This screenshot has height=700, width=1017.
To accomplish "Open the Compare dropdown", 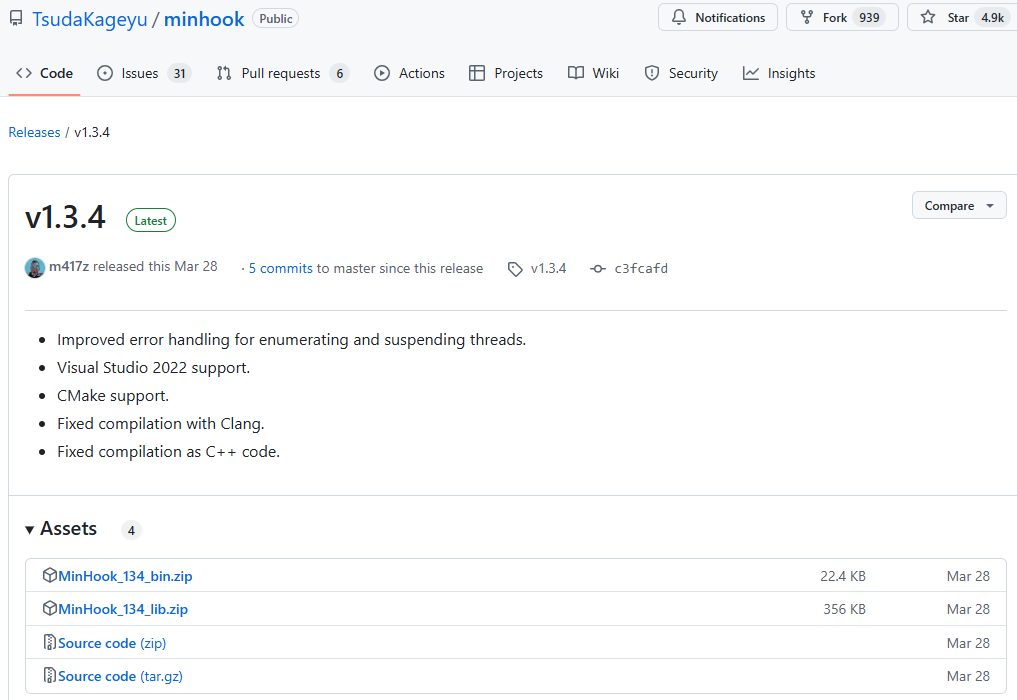I will 958,205.
